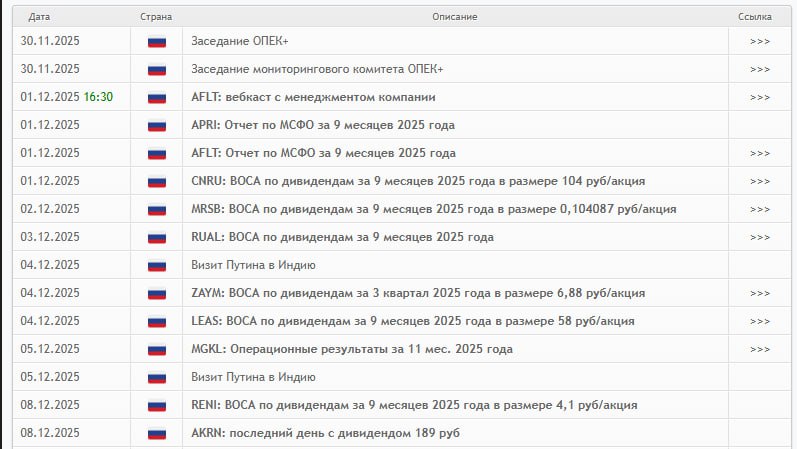Open the >>> link for MGKL operating results
Screen dimensions: 797x449
click(x=759, y=349)
